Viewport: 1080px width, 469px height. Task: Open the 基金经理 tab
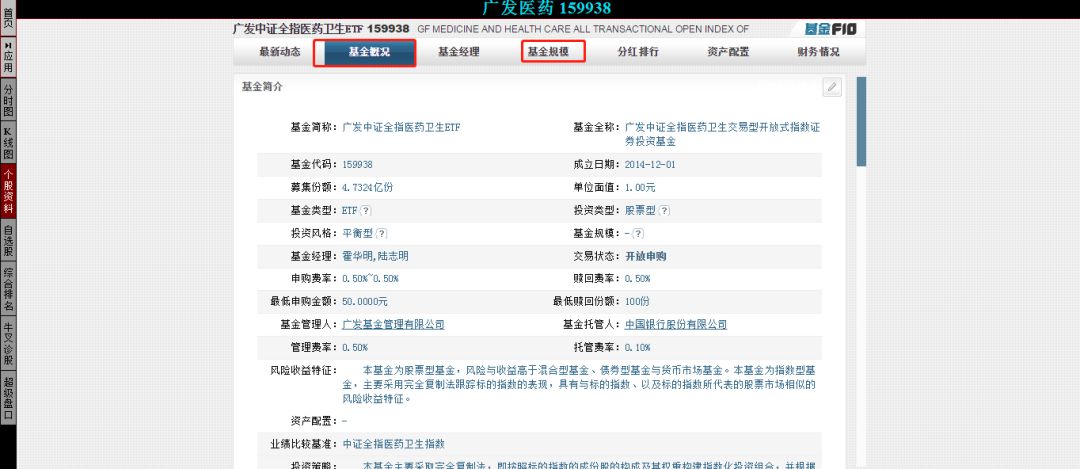(459, 52)
